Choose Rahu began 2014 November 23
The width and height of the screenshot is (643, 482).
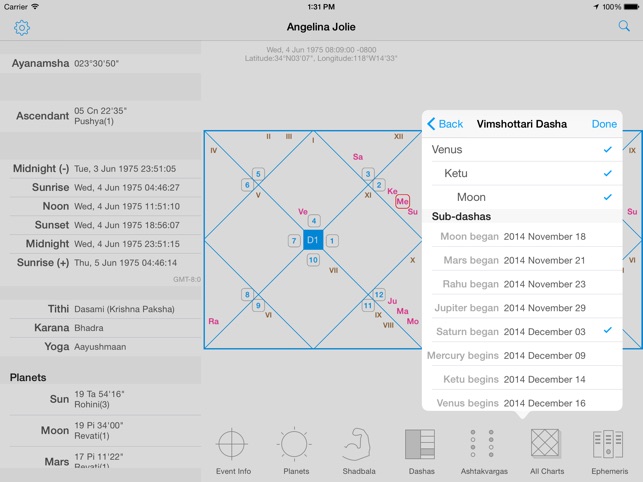(522, 284)
